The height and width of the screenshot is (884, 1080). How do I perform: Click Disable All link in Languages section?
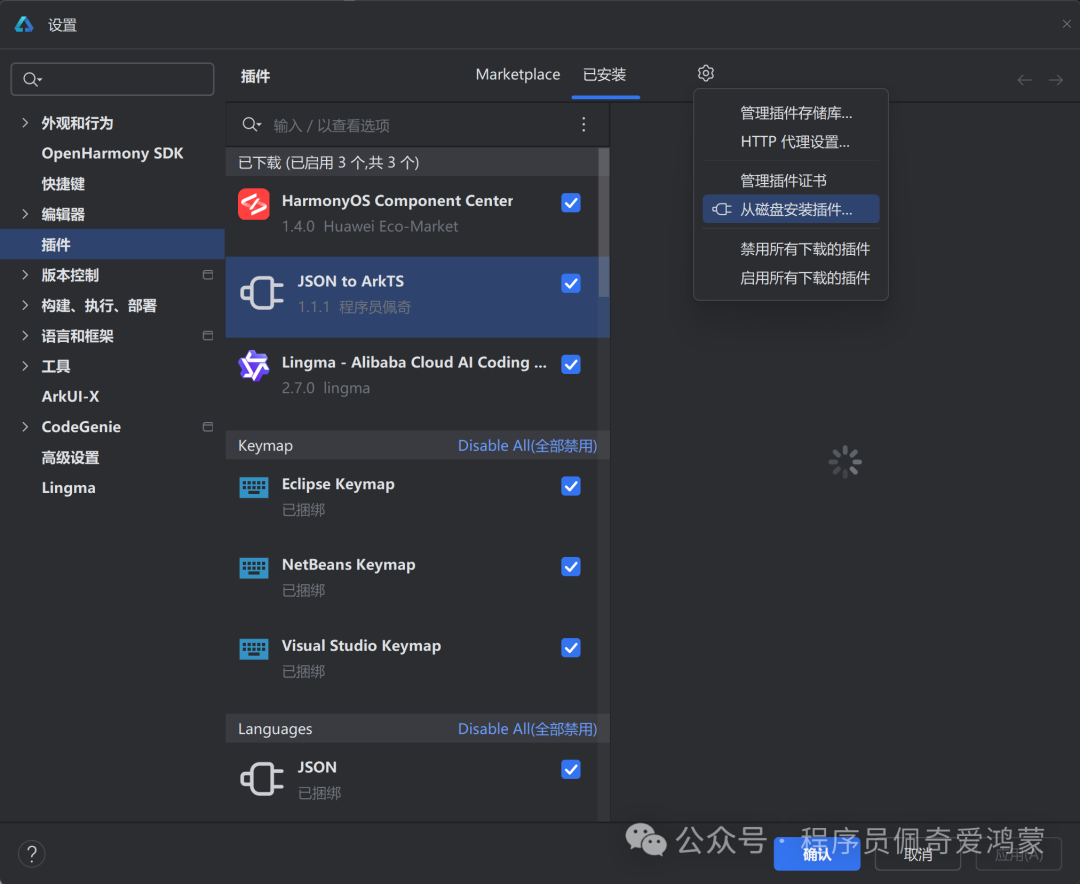[528, 729]
